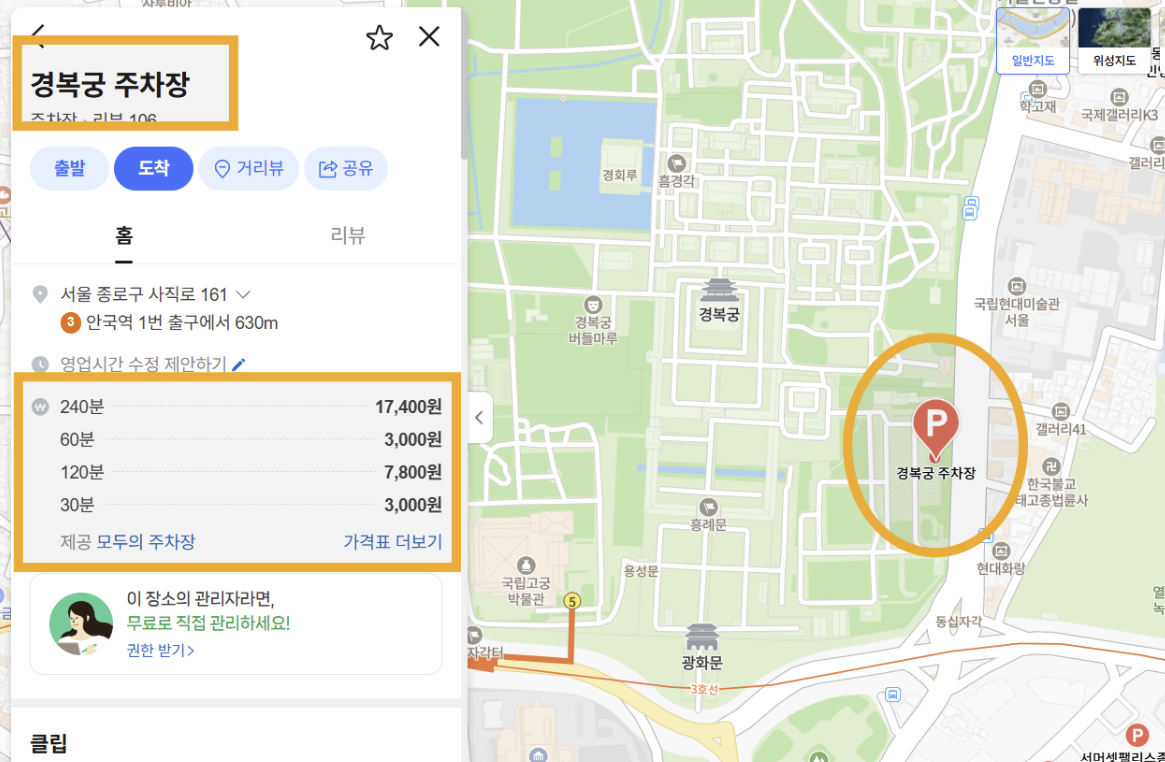Click the 경복궁 버들마루 theater marker
Image resolution: width=1165 pixels, height=762 pixels.
click(x=592, y=305)
